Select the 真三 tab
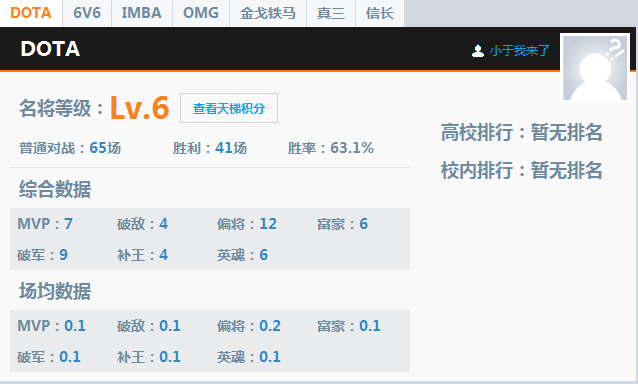The height and width of the screenshot is (384, 638). [331, 13]
